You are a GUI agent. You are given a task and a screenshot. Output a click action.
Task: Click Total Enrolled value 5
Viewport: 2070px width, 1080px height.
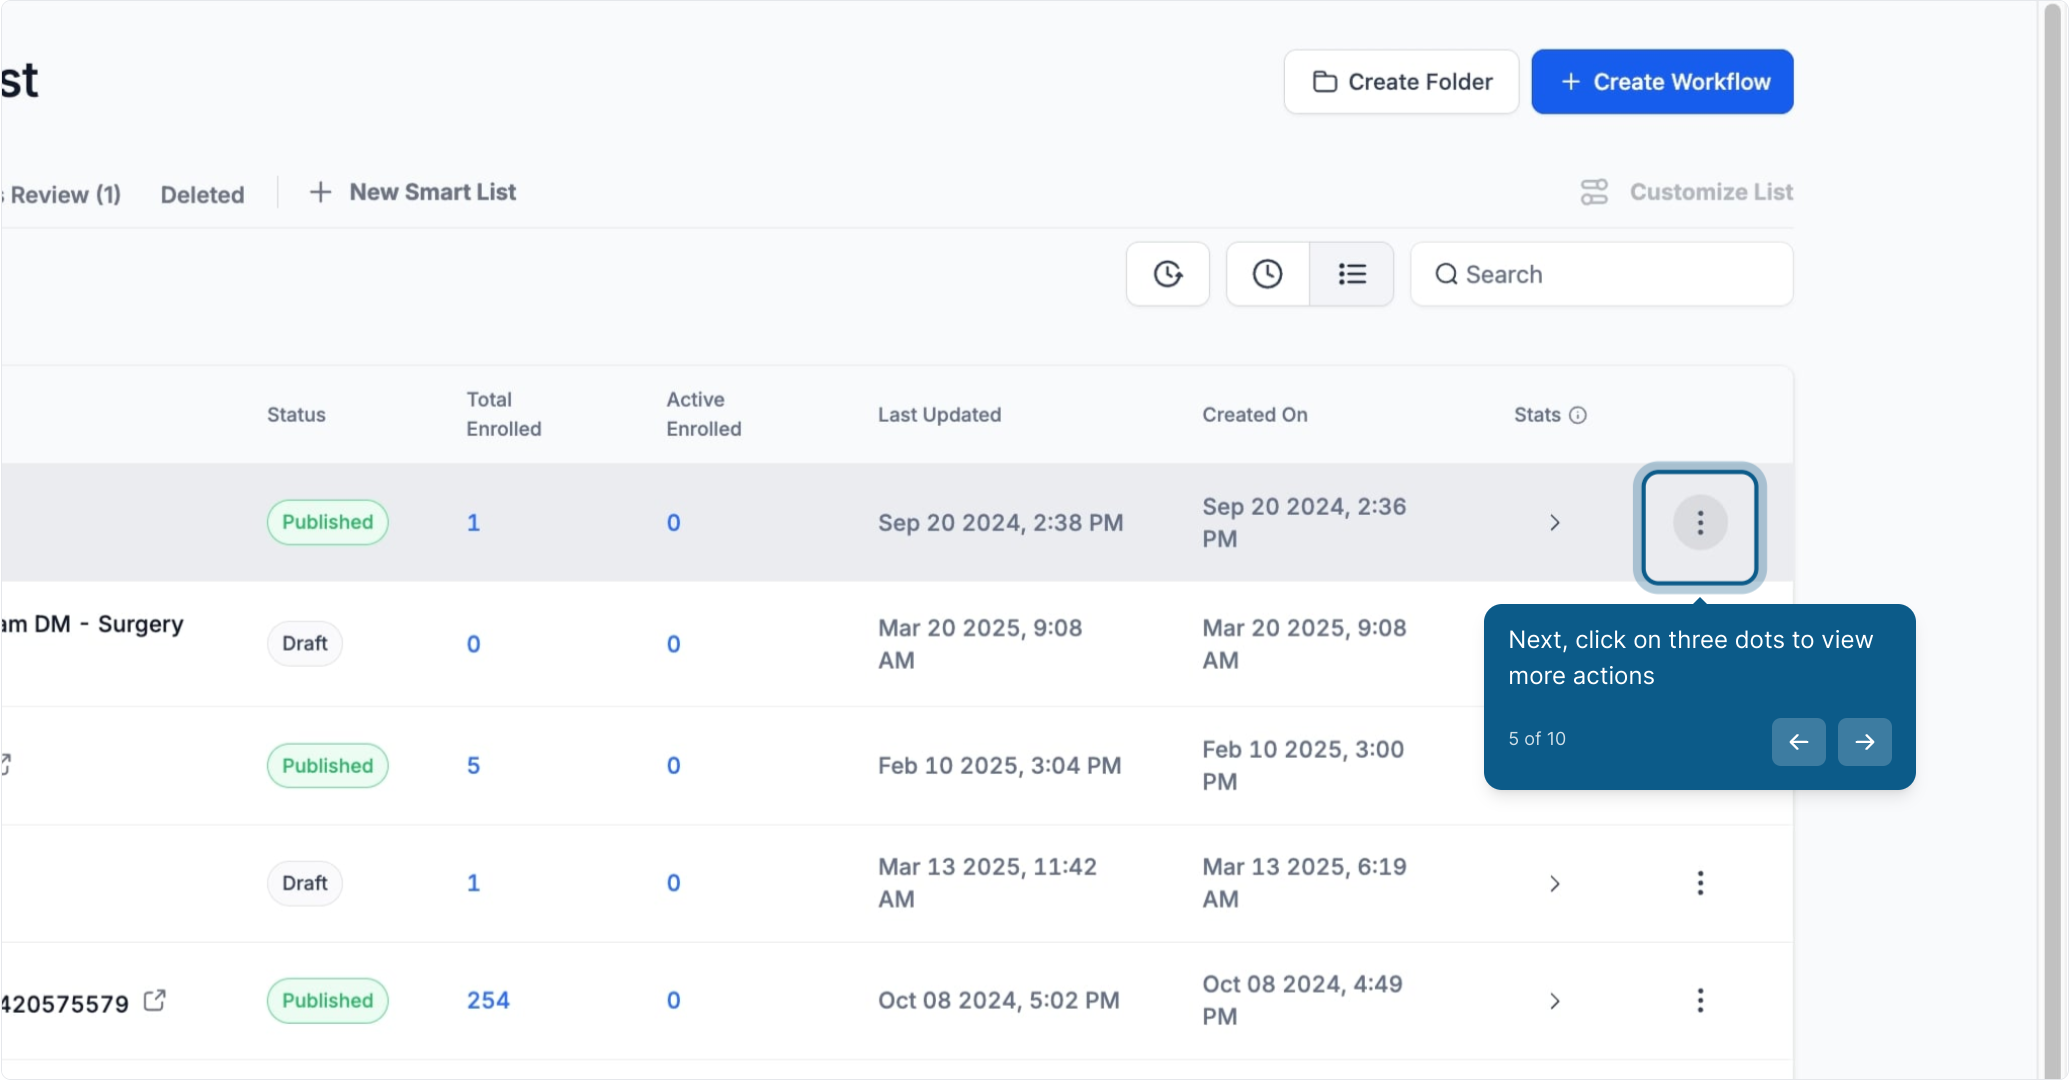473,765
